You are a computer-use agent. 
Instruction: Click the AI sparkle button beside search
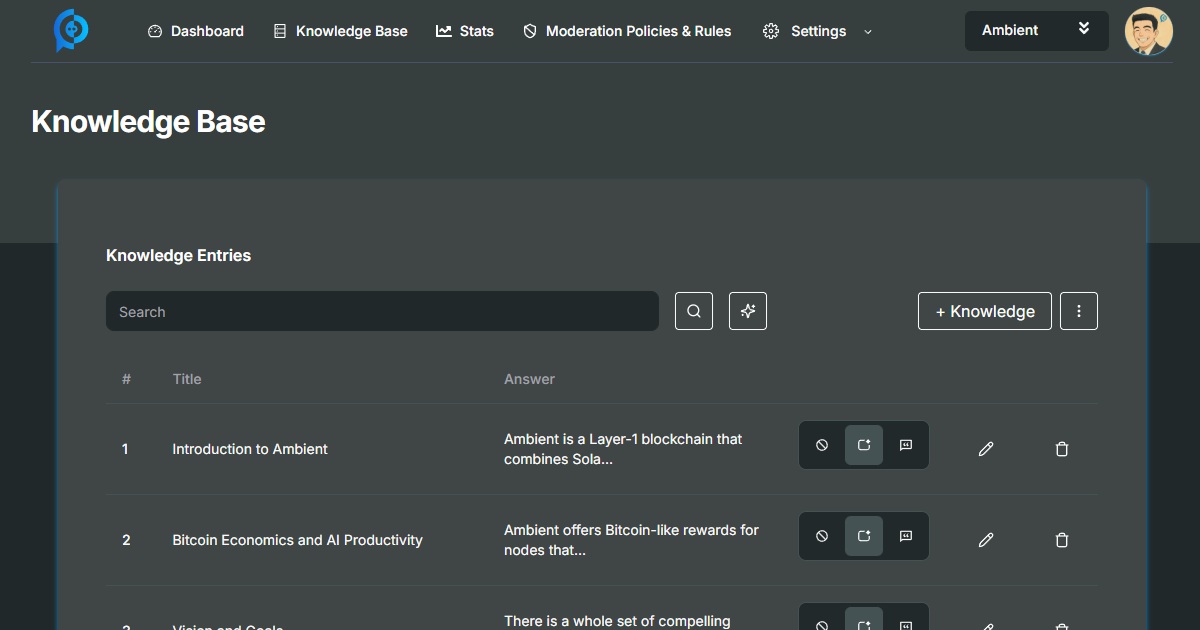coord(748,311)
